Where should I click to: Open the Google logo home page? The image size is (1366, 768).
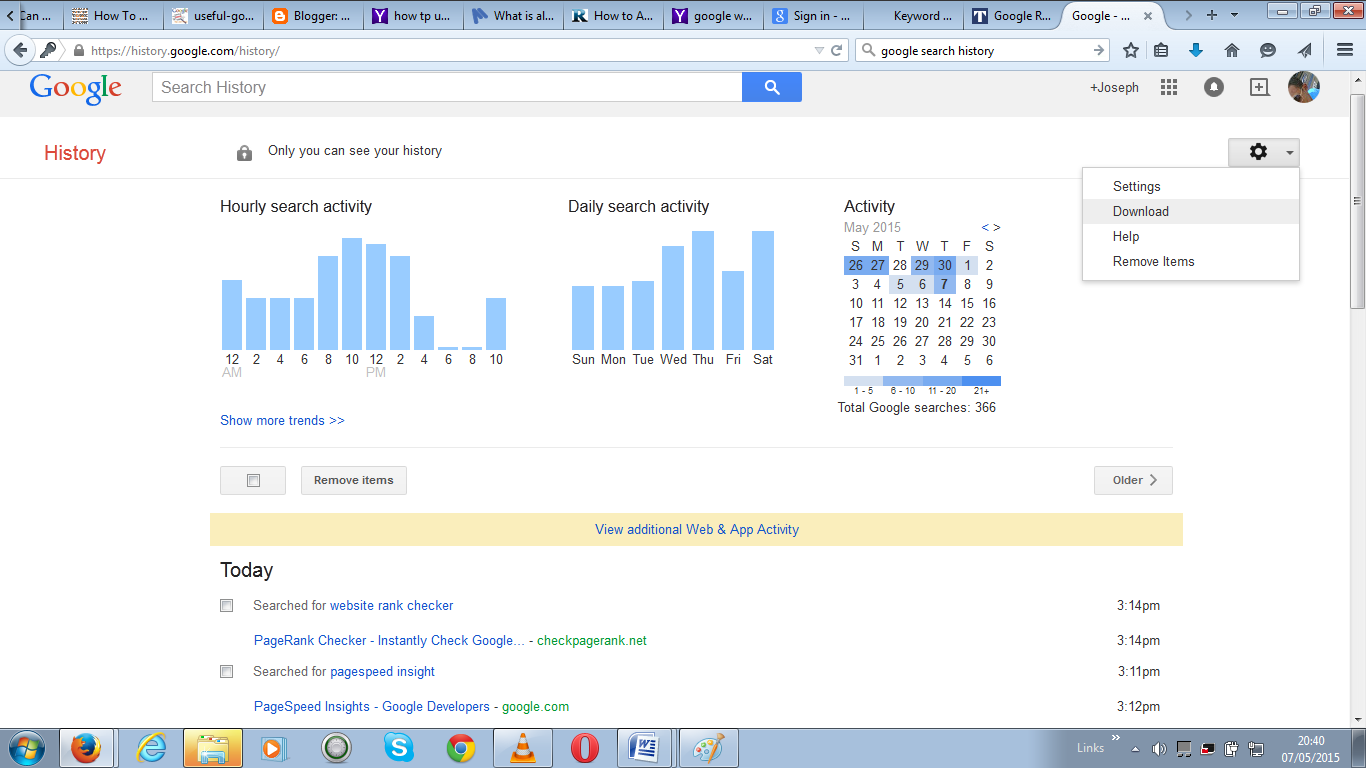pyautogui.click(x=76, y=88)
